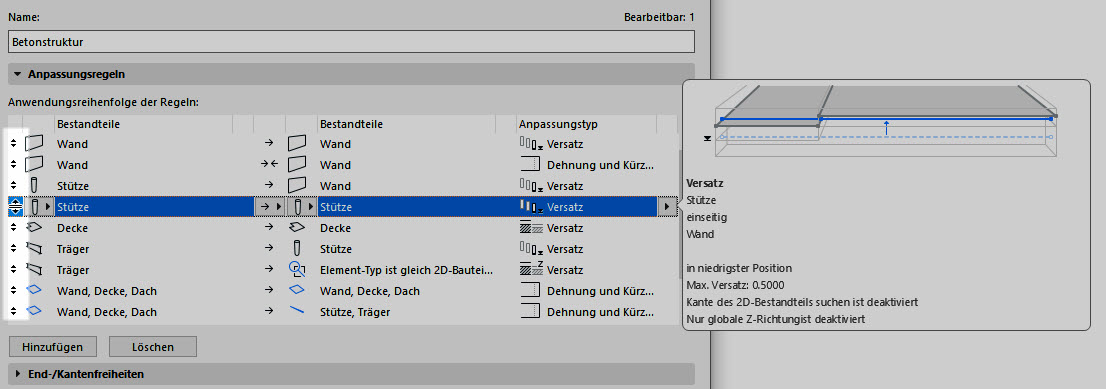The width and height of the screenshot is (1106, 389).
Task: Click the reorder handle of the Träger → Stütze row
Action: (x=13, y=249)
